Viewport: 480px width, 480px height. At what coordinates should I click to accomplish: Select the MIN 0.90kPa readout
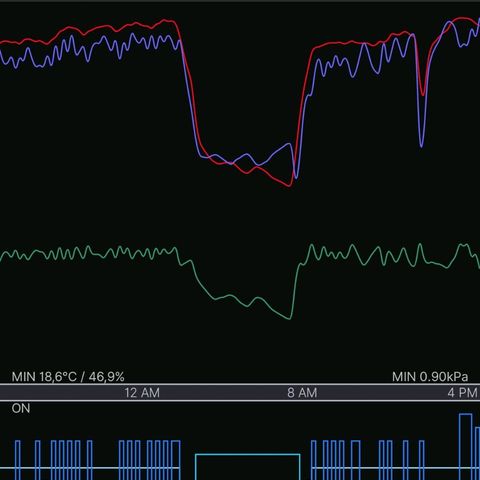coord(430,377)
